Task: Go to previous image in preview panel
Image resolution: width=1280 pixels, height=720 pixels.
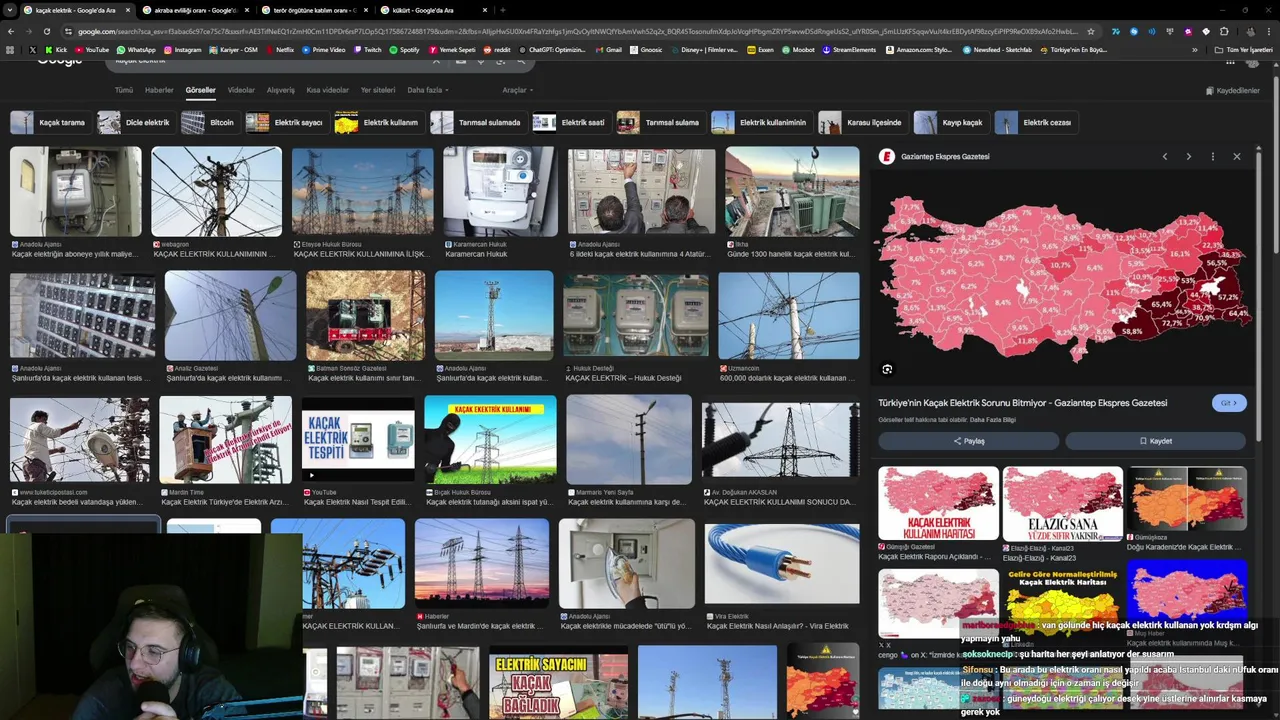Action: click(x=1164, y=157)
